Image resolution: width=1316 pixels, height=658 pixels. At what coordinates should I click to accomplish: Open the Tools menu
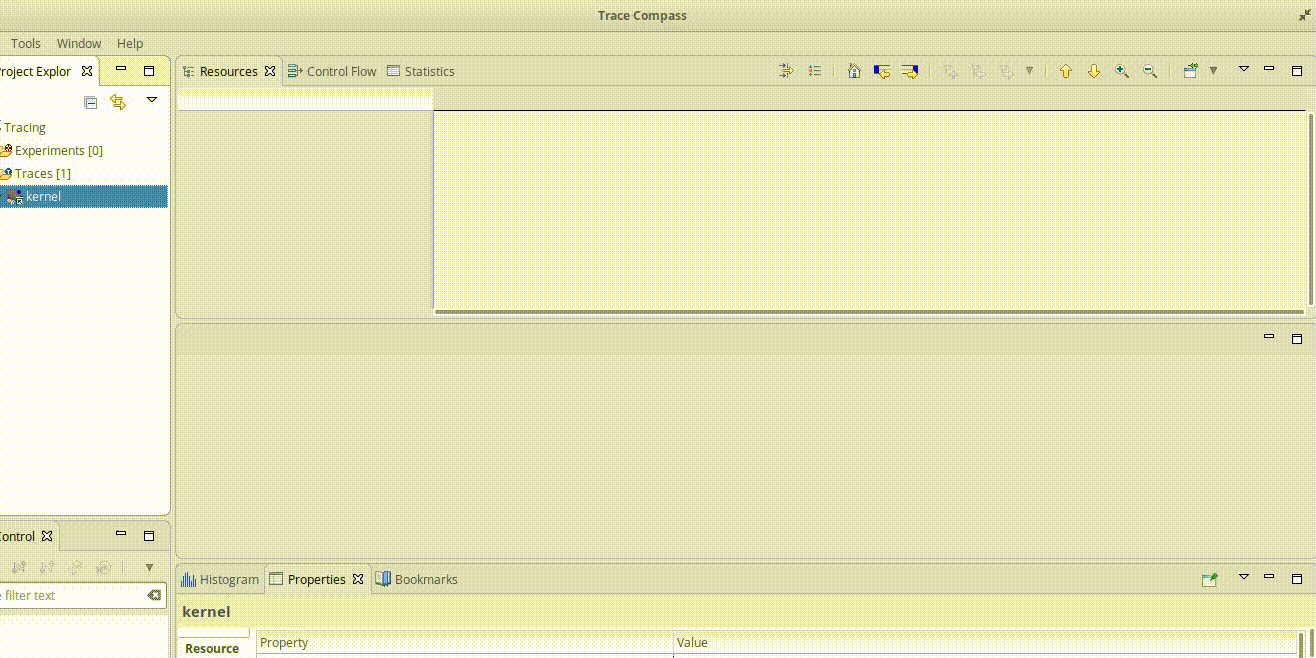click(x=25, y=43)
